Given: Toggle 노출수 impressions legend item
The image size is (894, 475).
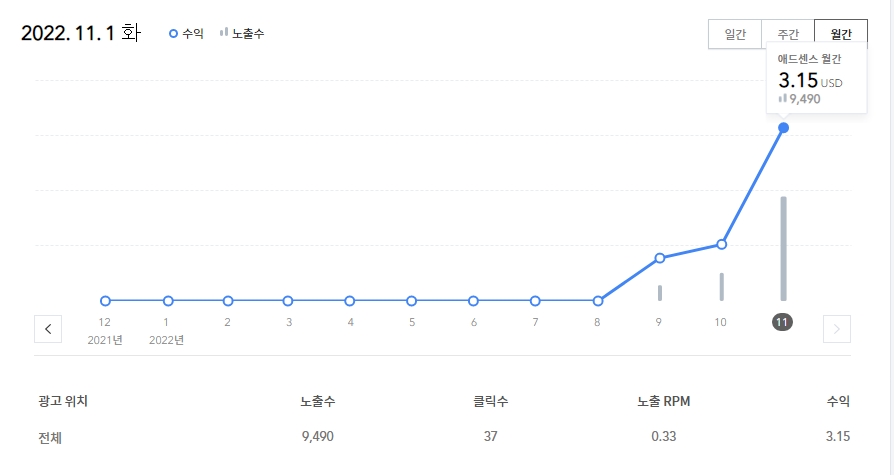Looking at the screenshot, I should tap(242, 34).
